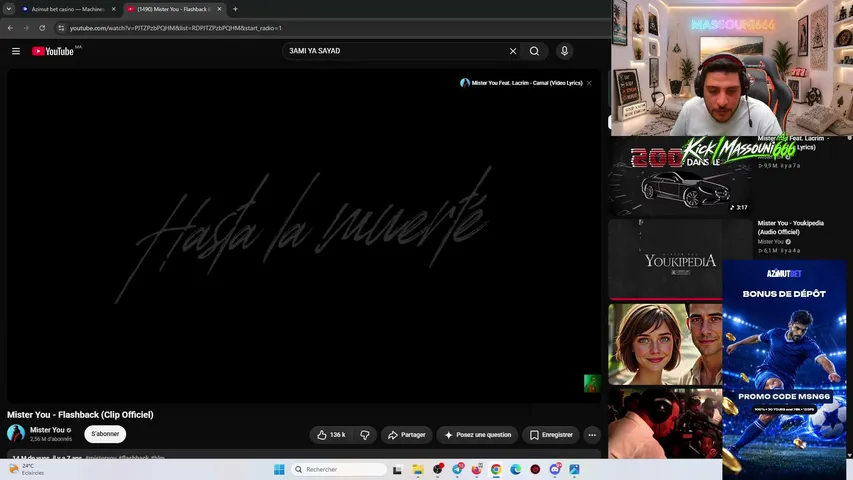Click the Partager share button
This screenshot has width=853, height=480.
pyautogui.click(x=406, y=435)
